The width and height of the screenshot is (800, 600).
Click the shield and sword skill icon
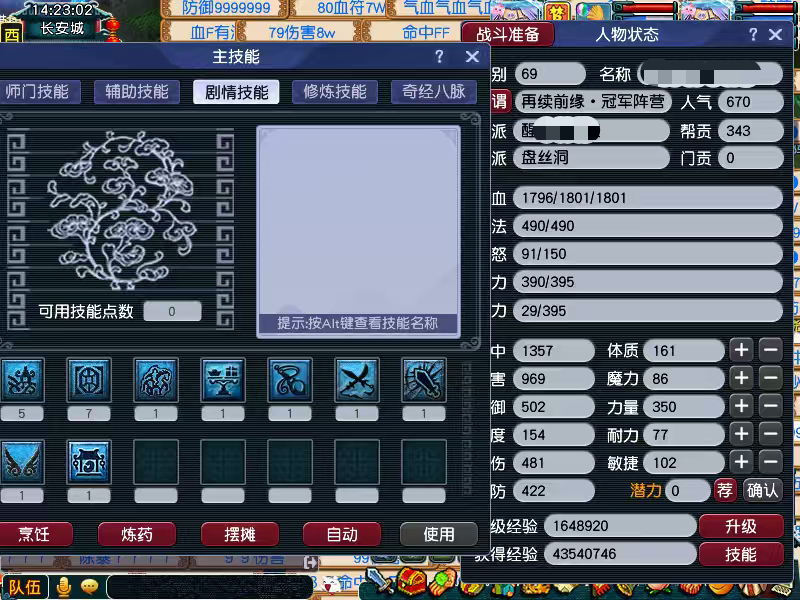pyautogui.click(x=423, y=380)
